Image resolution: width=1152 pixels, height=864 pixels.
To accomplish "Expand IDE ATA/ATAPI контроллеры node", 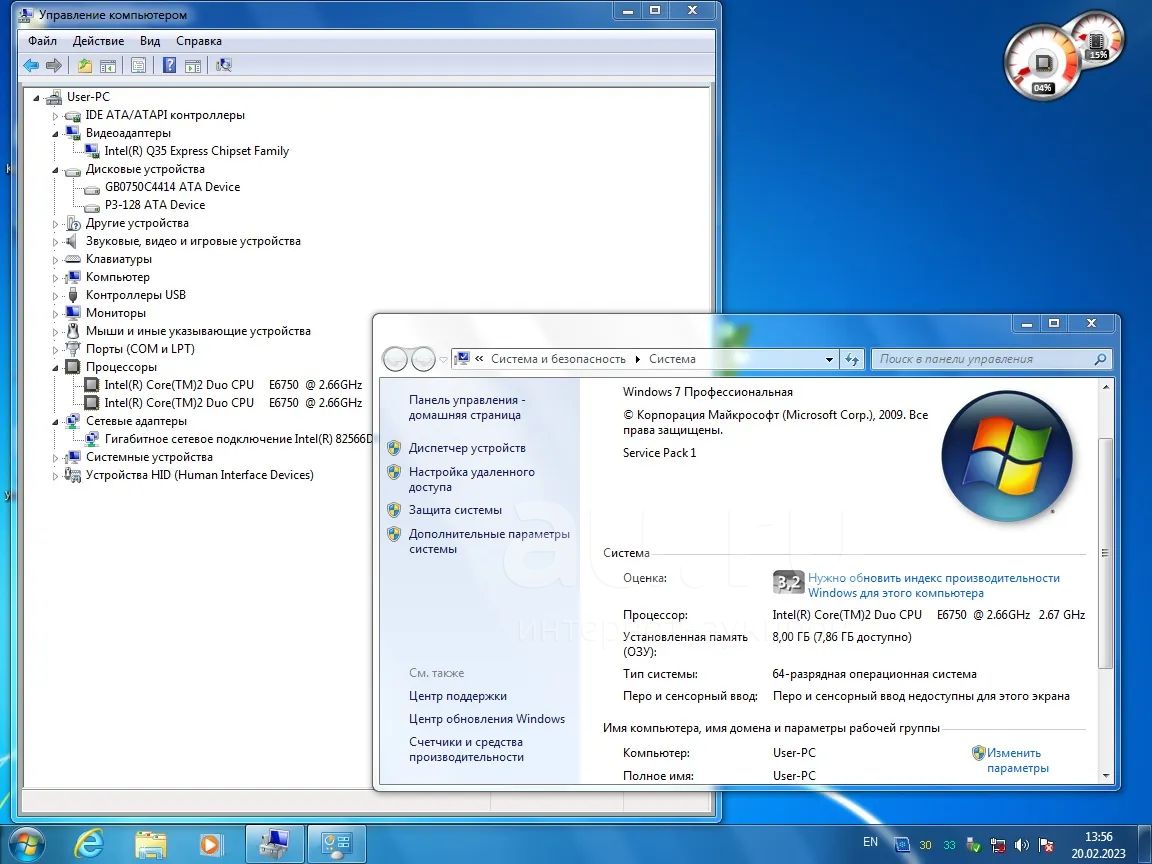I will point(55,116).
